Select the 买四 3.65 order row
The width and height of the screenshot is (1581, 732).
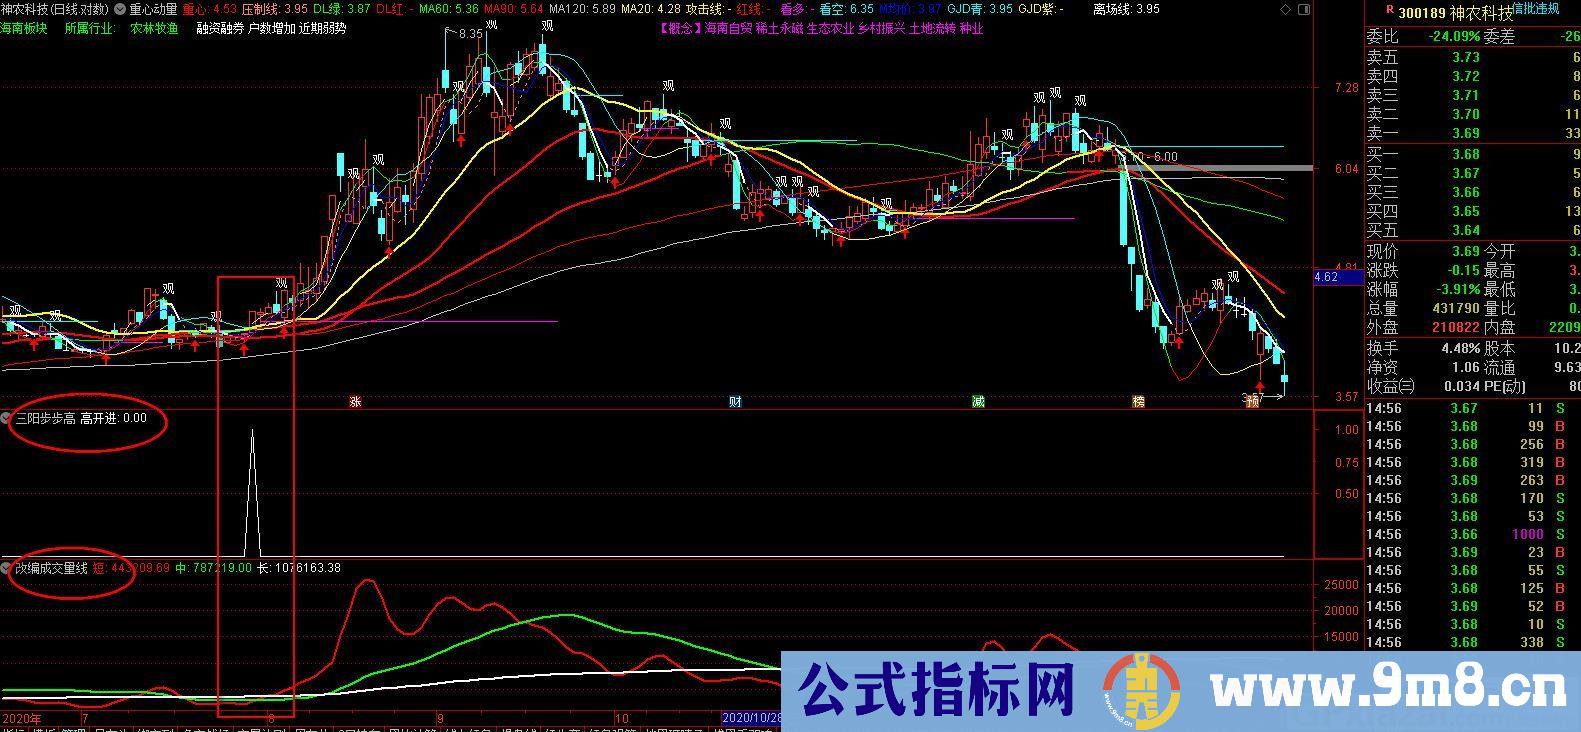coord(1473,211)
